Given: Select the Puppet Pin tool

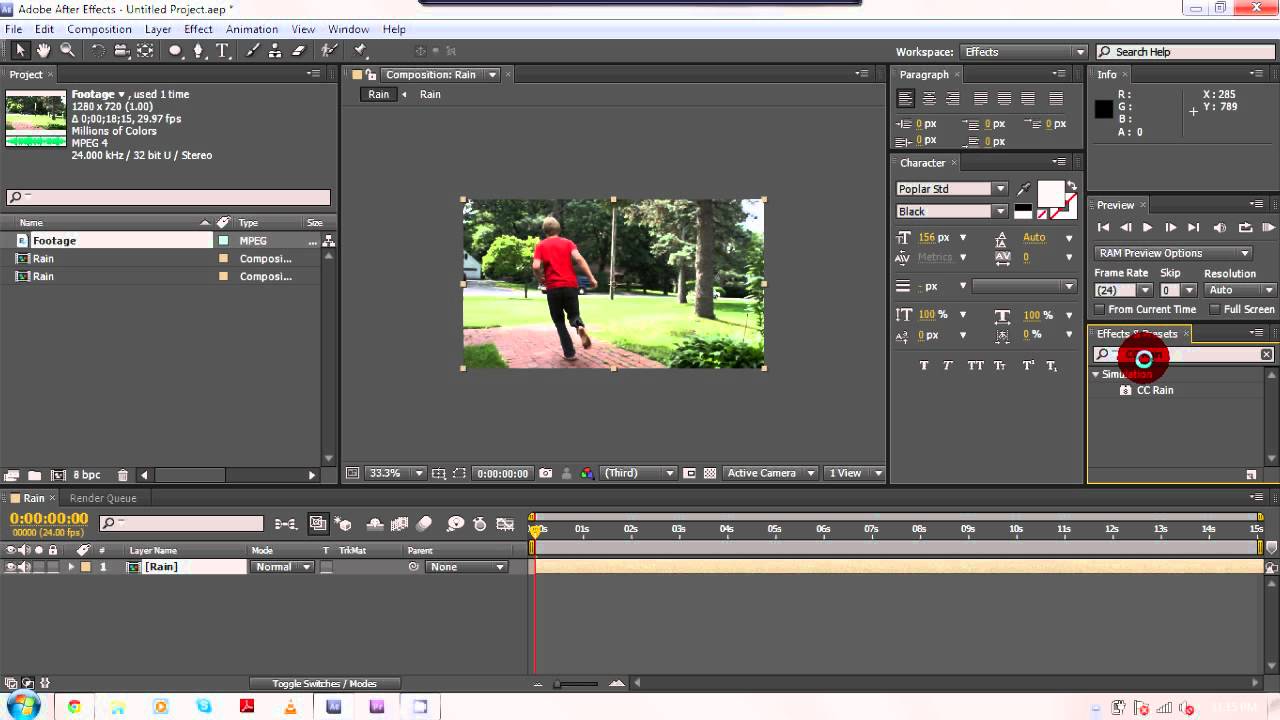Looking at the screenshot, I should [361, 50].
